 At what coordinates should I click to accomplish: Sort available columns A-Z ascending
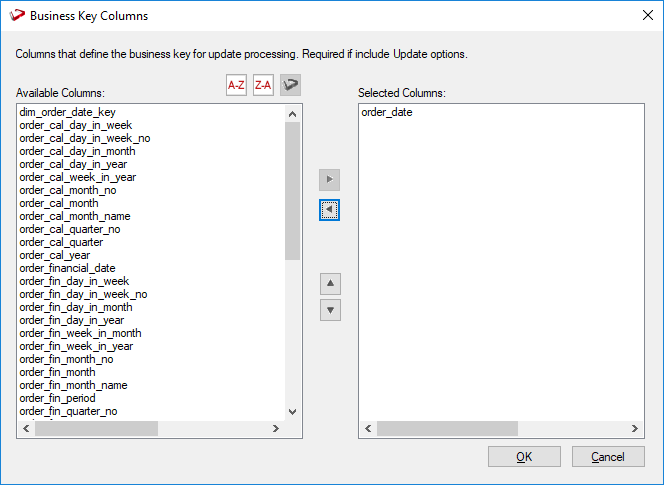point(236,86)
